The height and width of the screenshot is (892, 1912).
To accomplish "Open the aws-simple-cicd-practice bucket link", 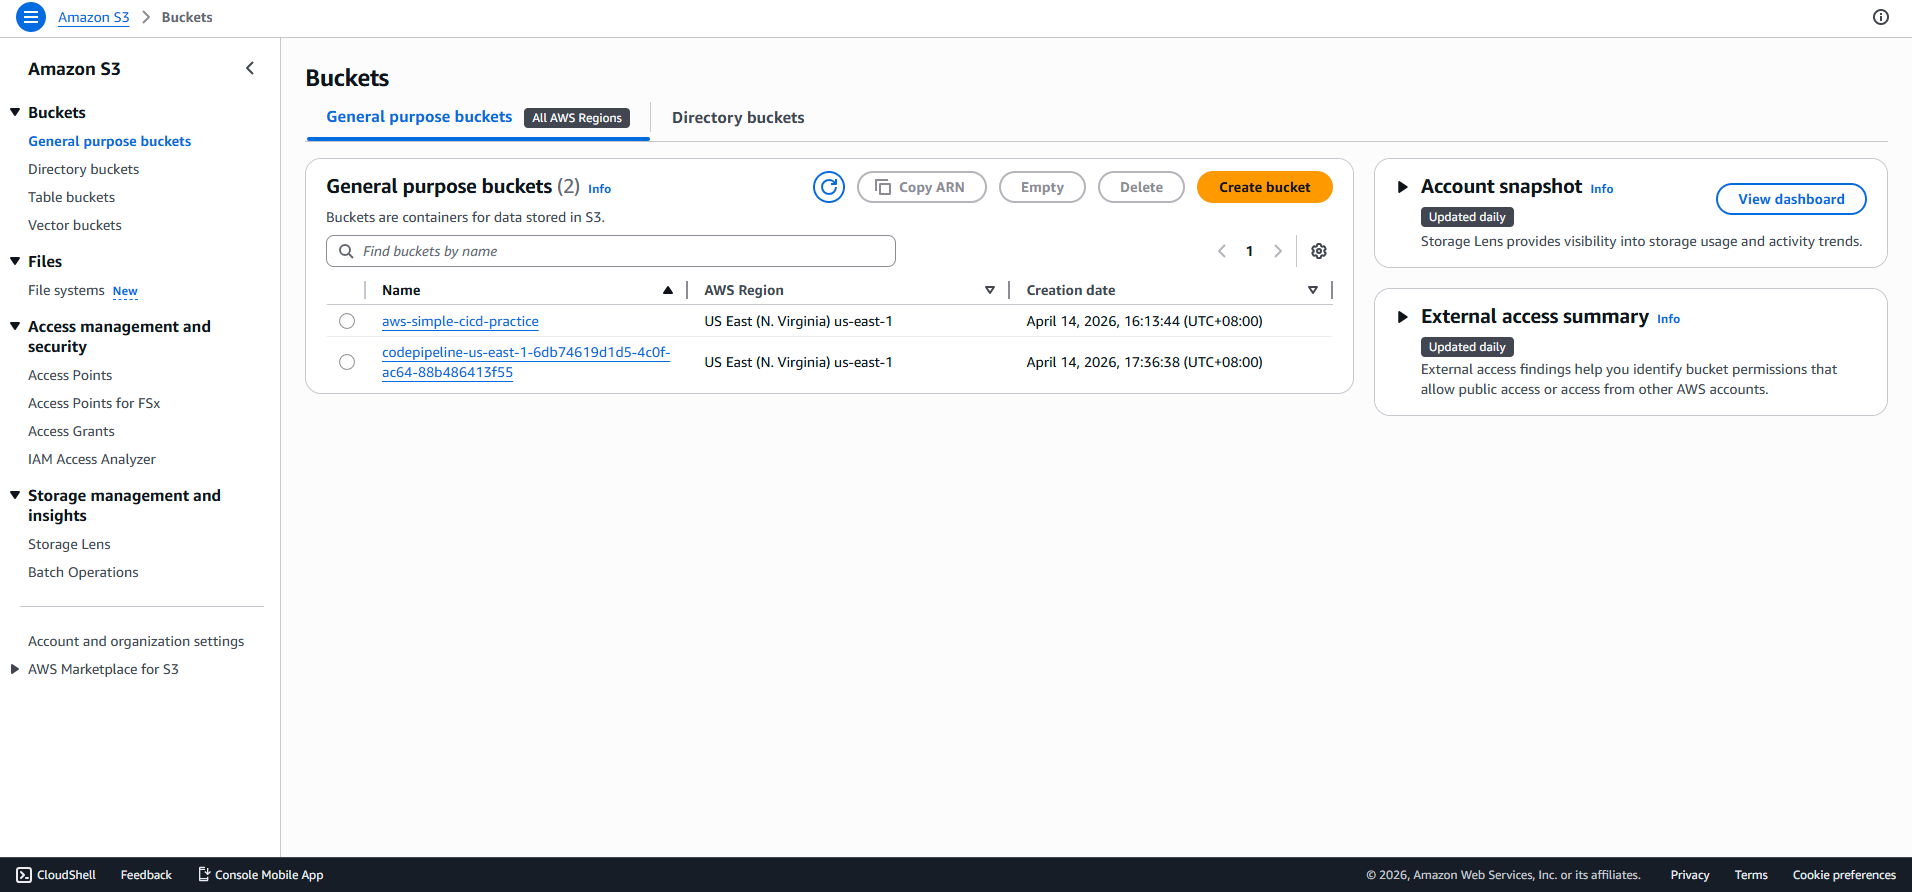I will (x=460, y=321).
